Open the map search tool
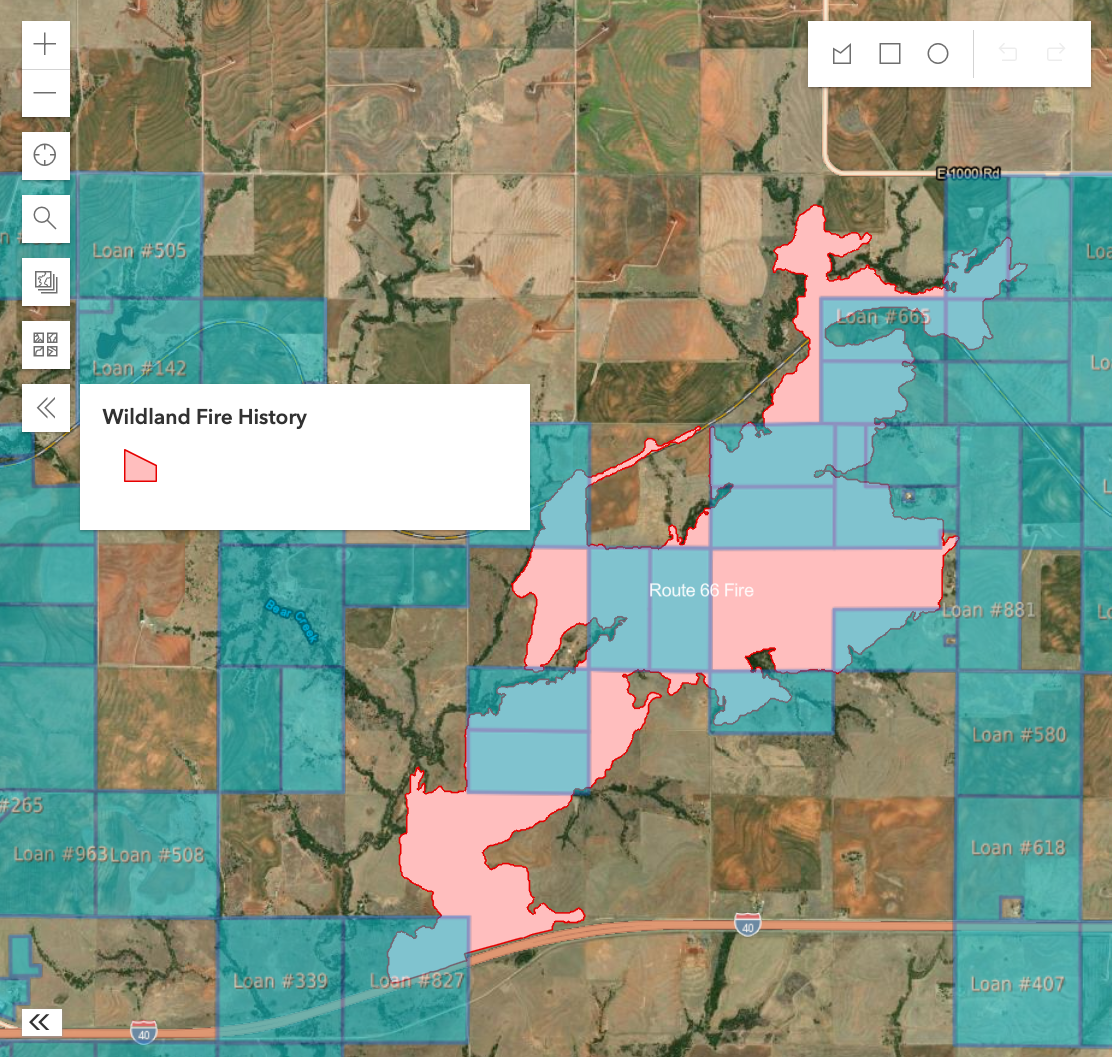Viewport: 1112px width, 1057px height. (46, 218)
